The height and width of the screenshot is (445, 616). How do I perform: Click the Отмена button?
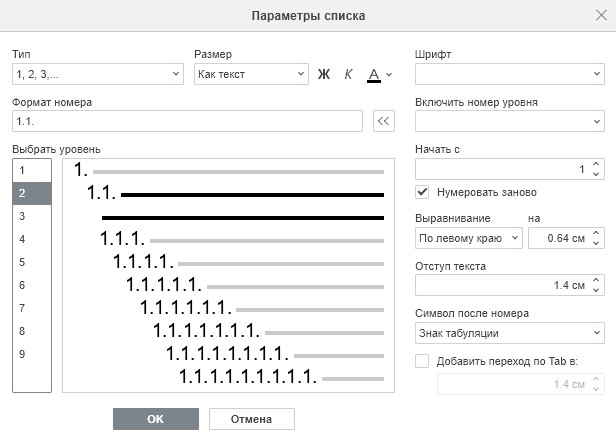click(x=252, y=419)
